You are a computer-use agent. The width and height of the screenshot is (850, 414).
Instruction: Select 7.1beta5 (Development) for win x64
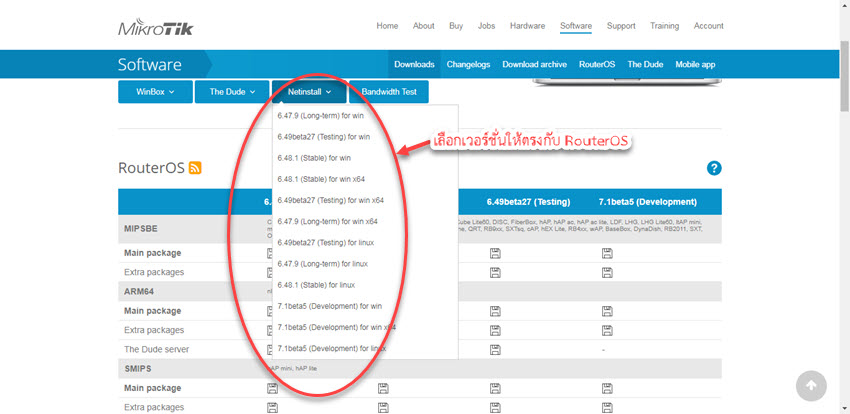click(x=336, y=327)
